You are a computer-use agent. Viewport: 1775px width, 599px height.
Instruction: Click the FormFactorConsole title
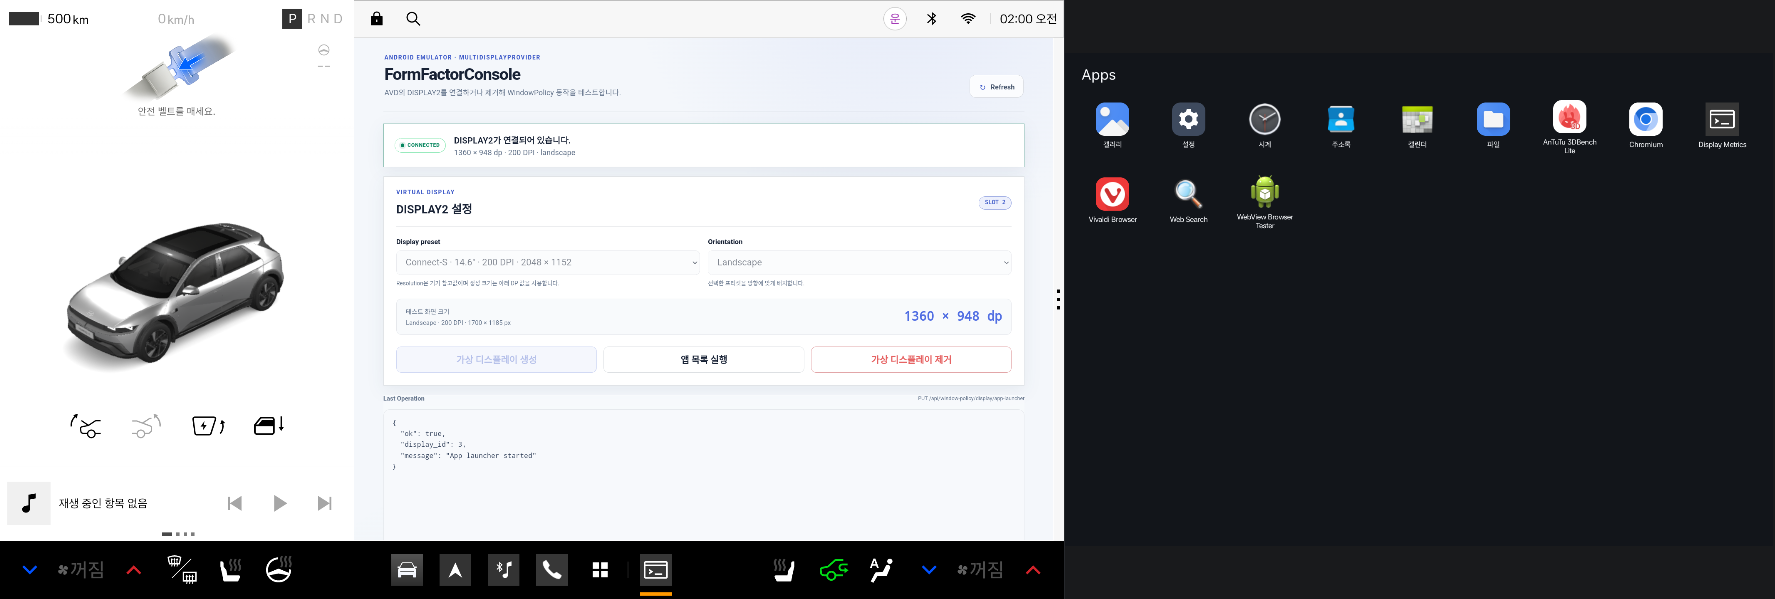pos(452,74)
